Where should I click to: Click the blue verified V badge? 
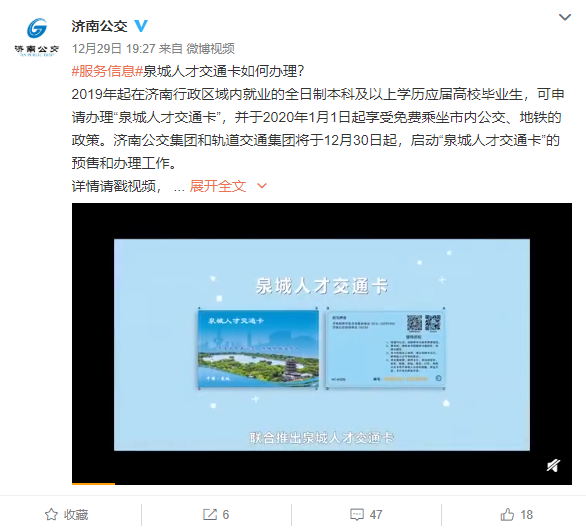click(141, 26)
